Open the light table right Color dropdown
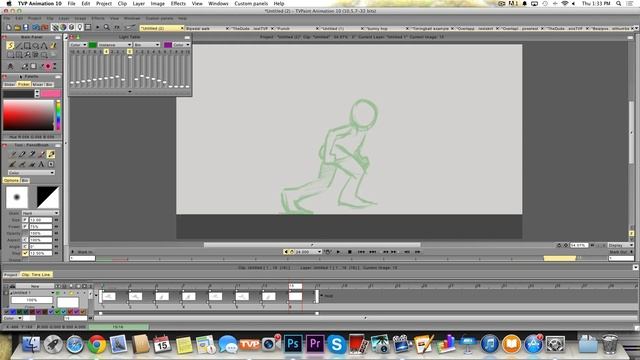 [181, 44]
